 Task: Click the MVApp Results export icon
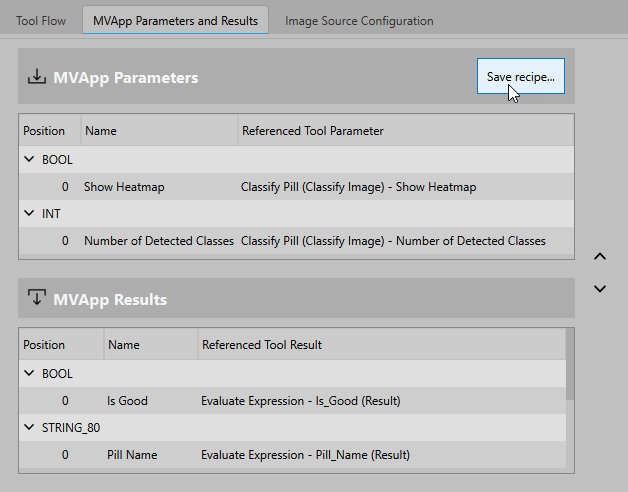pyautogui.click(x=37, y=299)
